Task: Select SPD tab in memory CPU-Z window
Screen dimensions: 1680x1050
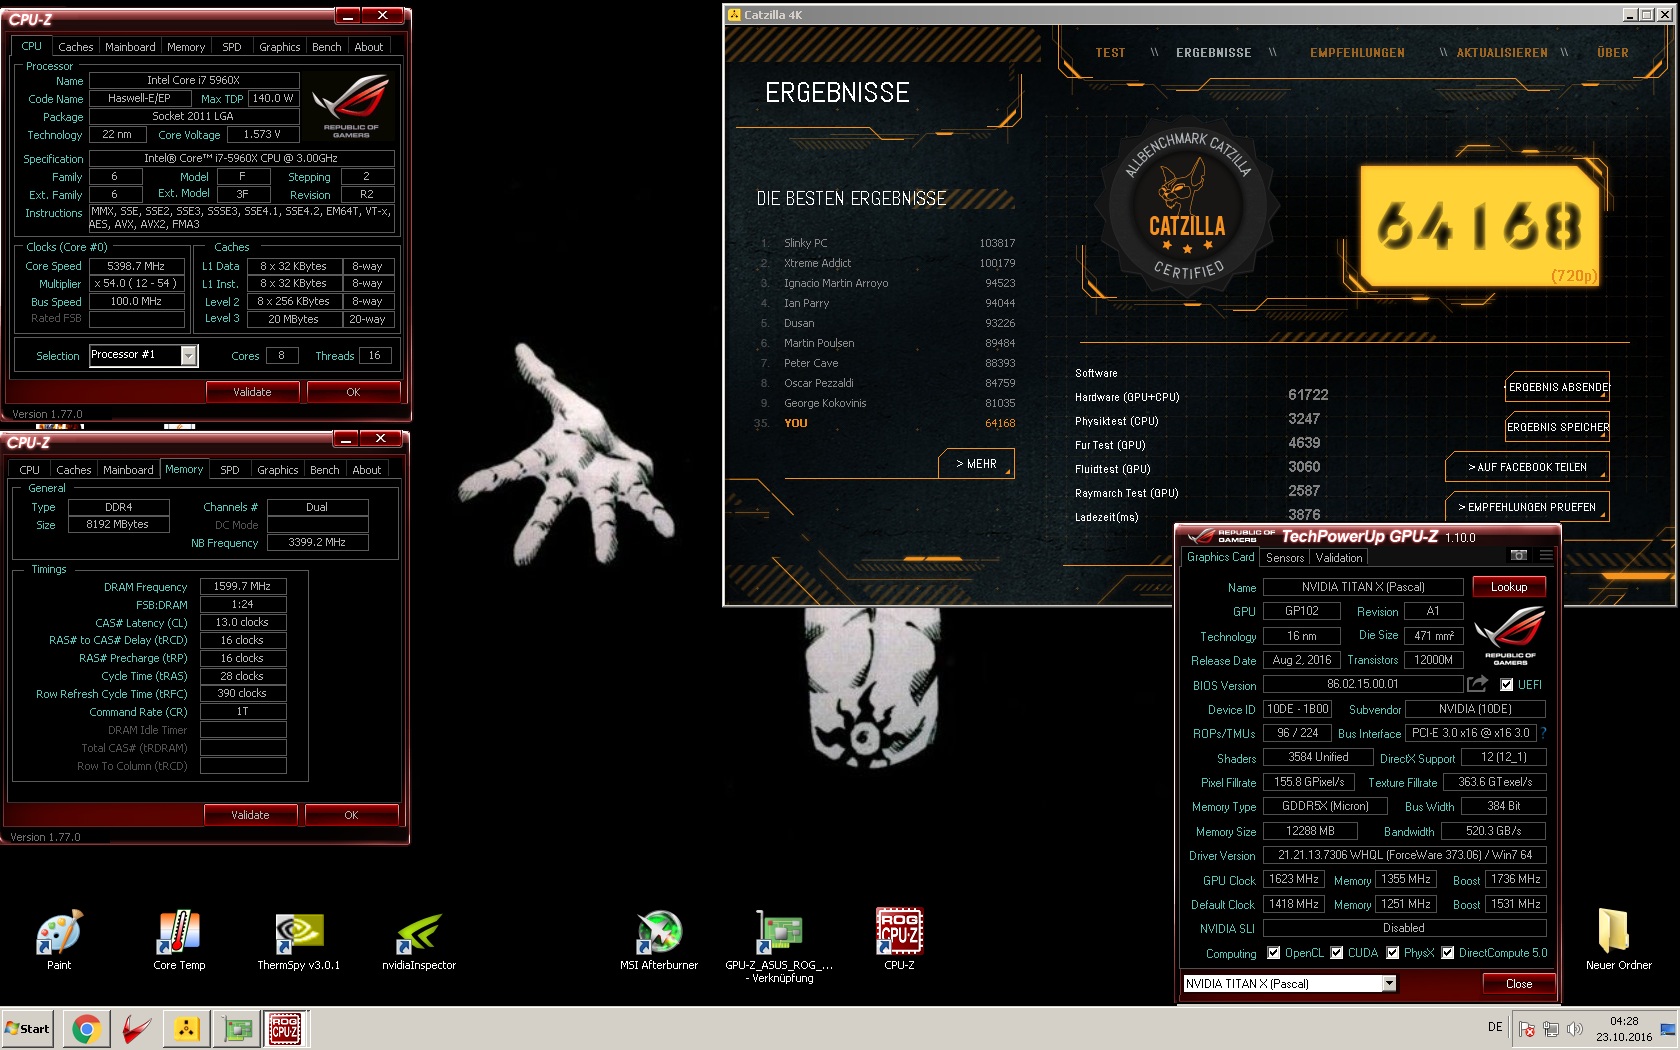Action: coord(229,470)
